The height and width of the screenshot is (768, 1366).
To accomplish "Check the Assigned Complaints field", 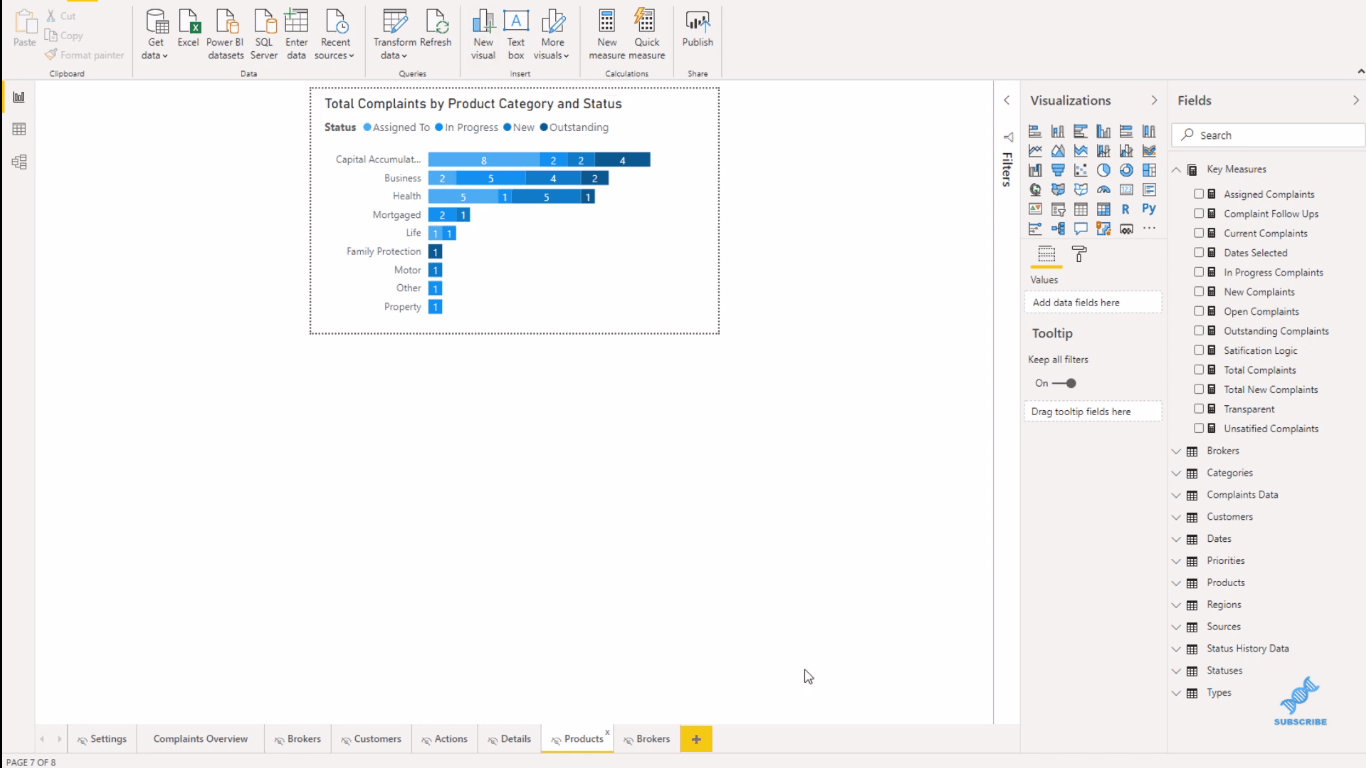I will click(1199, 194).
